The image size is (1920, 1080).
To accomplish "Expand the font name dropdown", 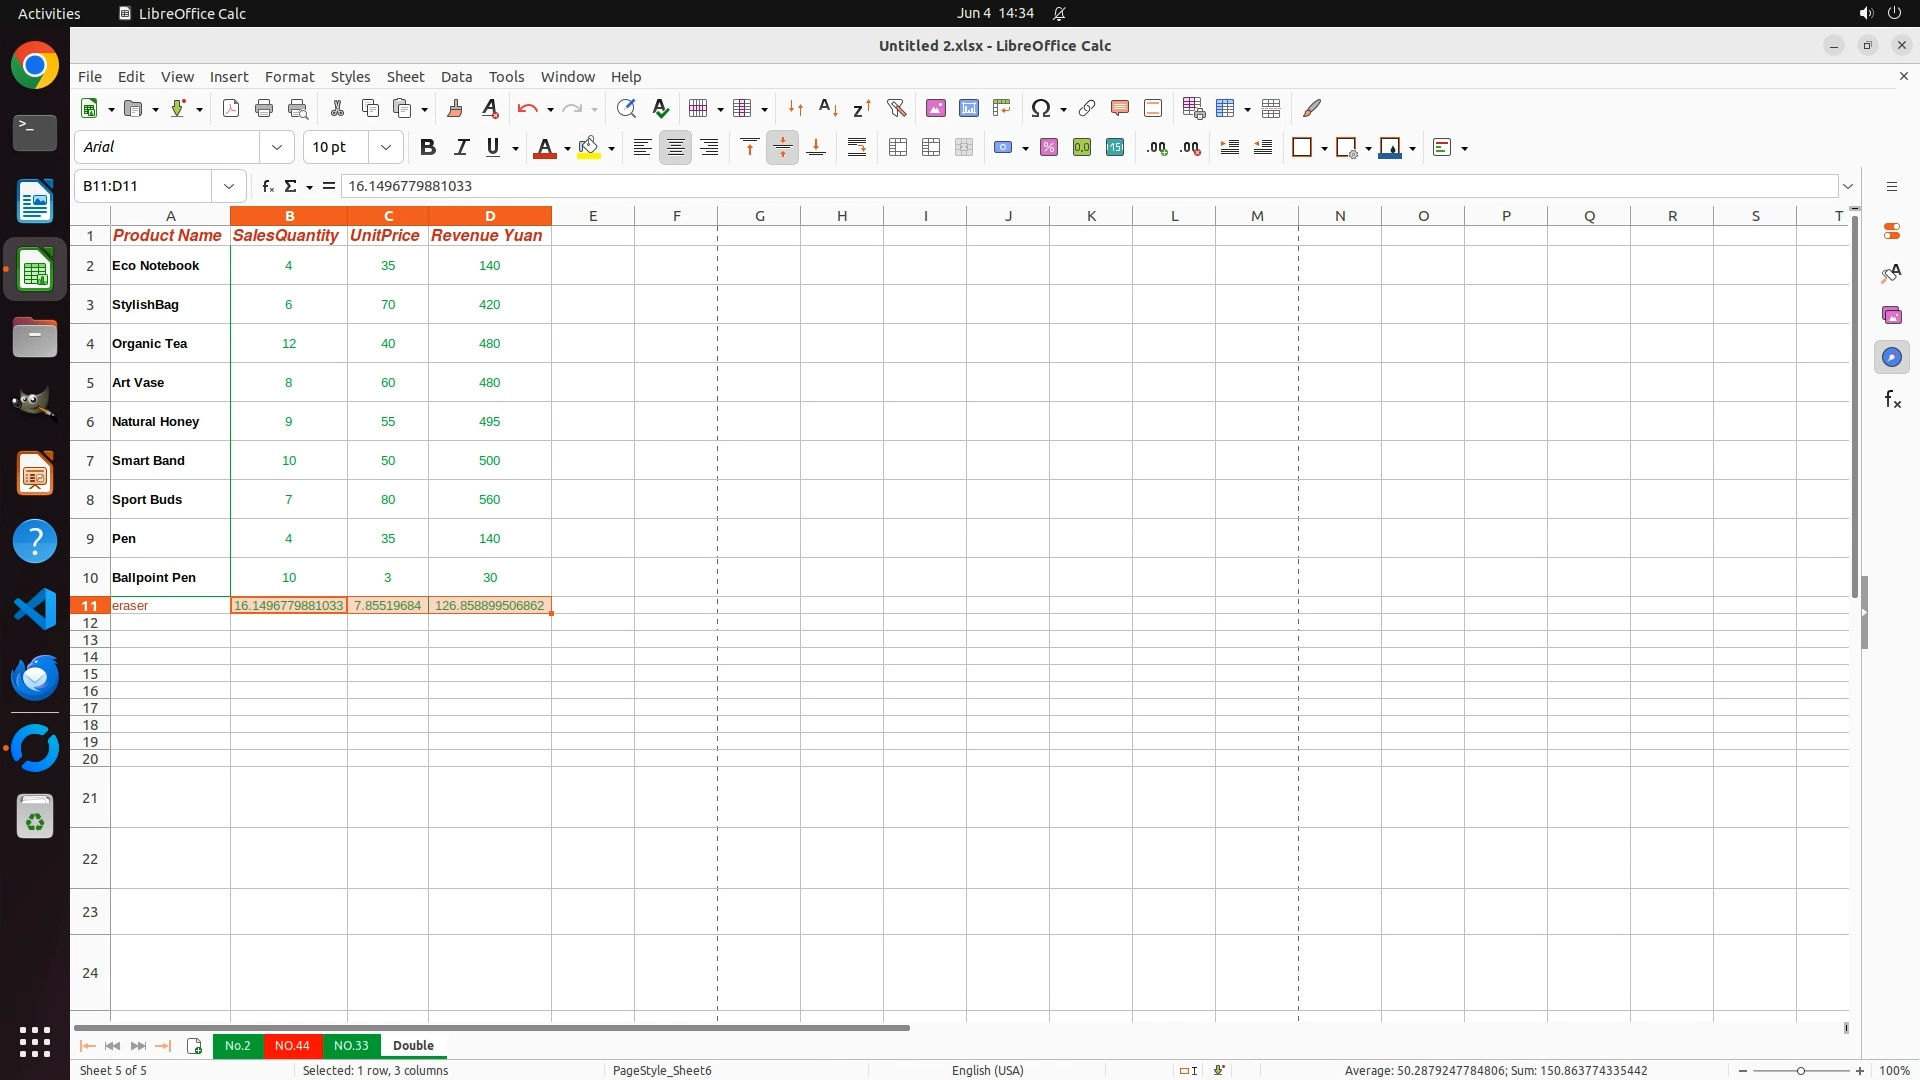I will (x=277, y=147).
